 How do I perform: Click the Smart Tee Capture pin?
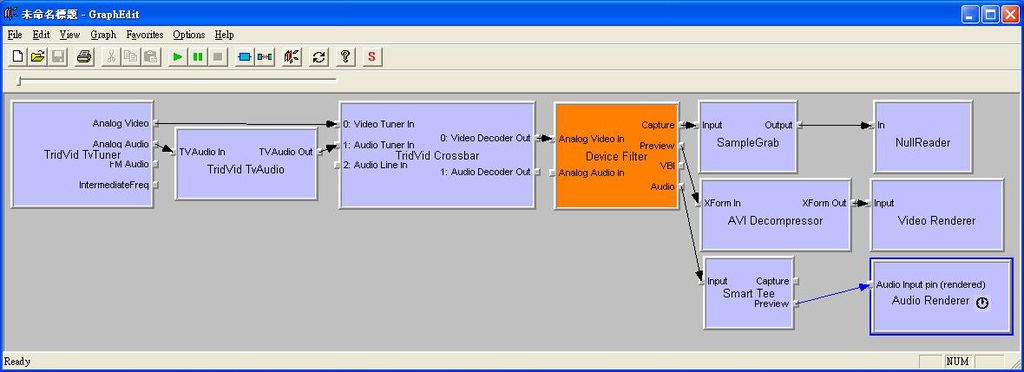[796, 281]
